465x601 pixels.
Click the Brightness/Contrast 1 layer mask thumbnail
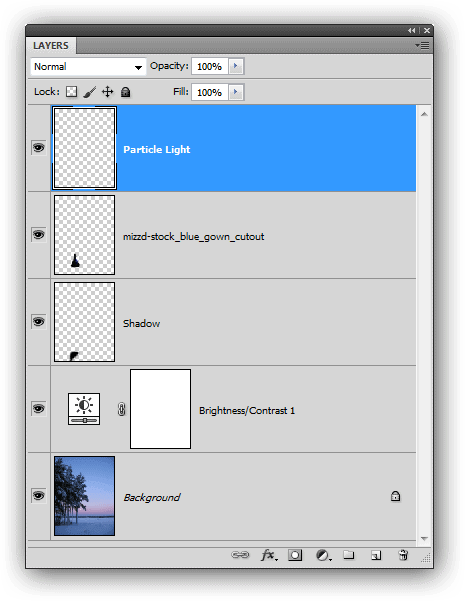tap(160, 409)
